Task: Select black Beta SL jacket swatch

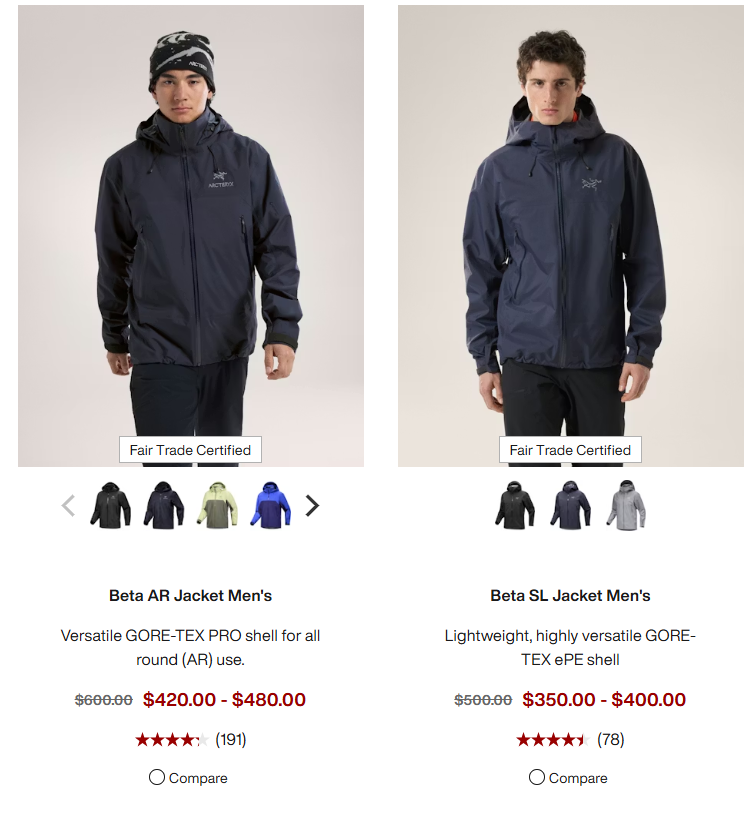Action: [515, 505]
